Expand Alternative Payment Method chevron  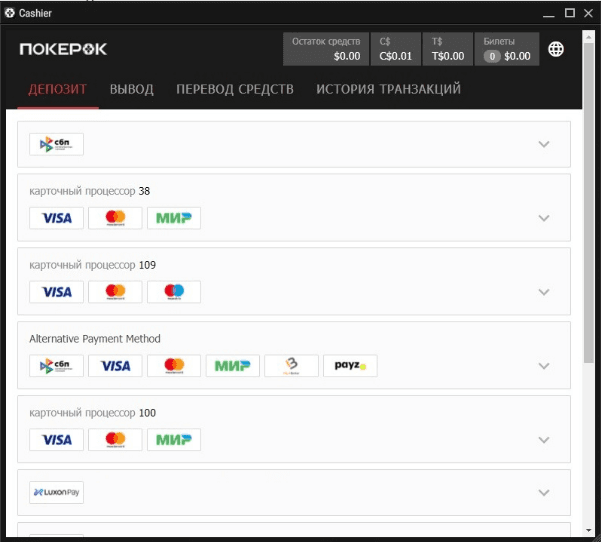coord(544,366)
